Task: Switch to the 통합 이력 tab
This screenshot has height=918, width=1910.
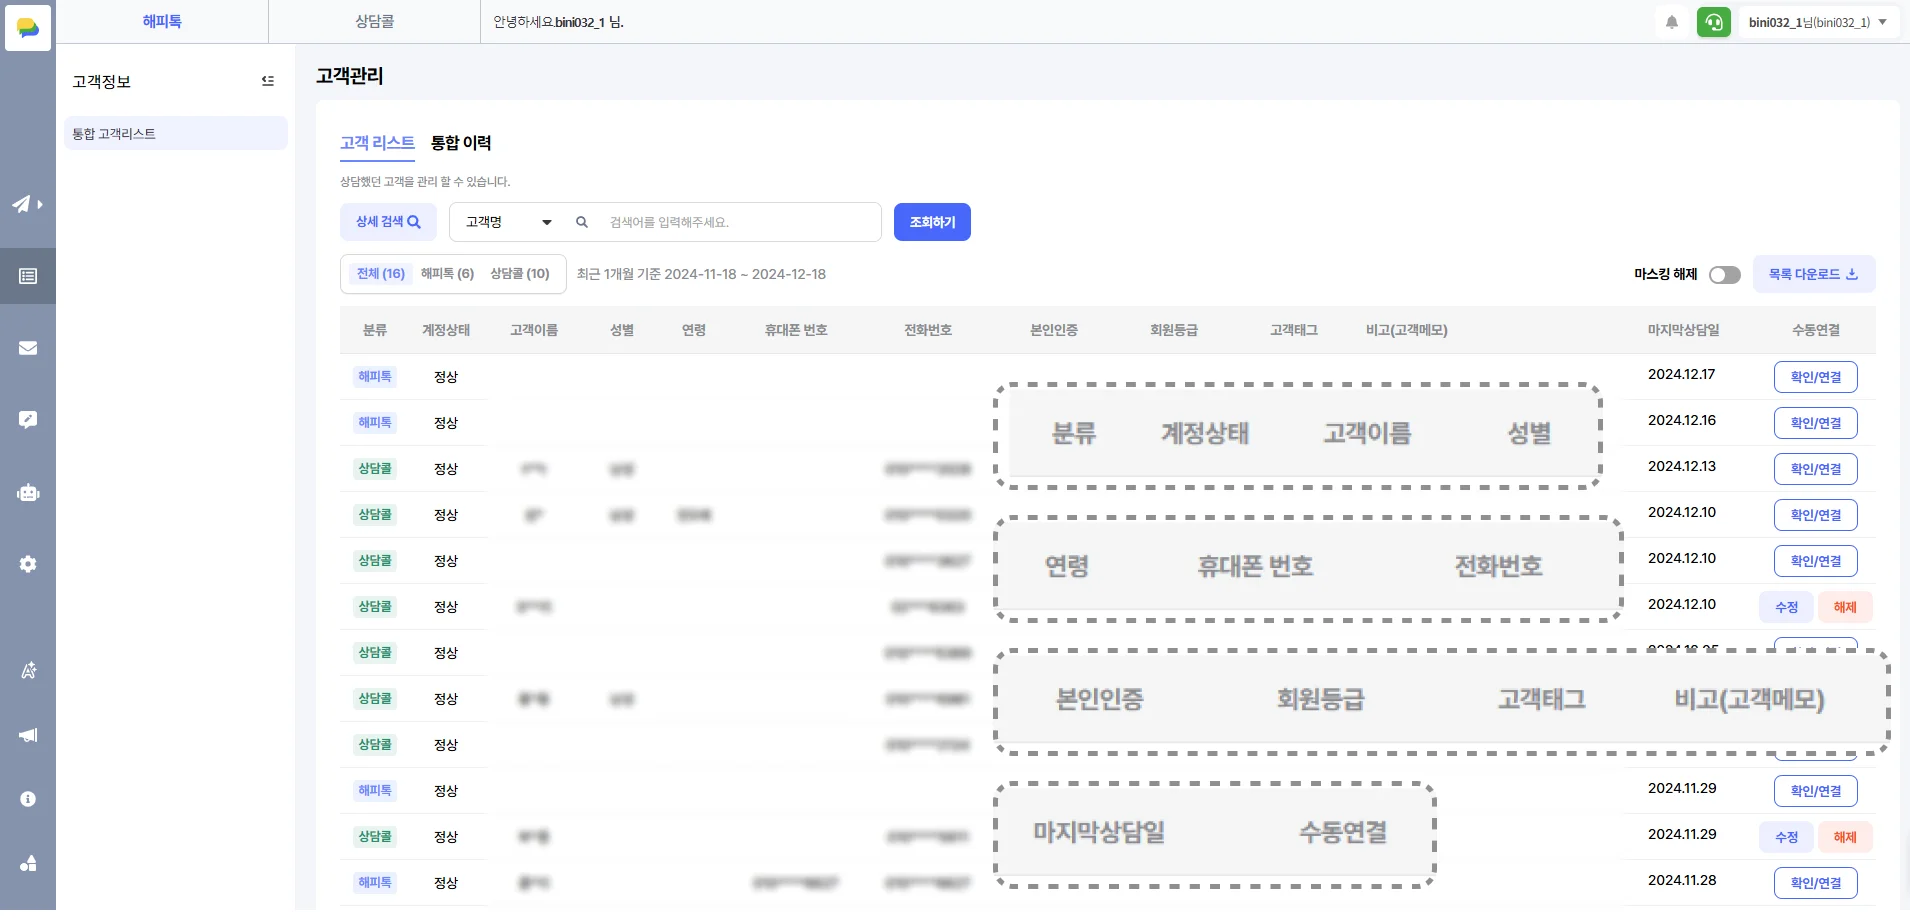Action: [x=459, y=143]
